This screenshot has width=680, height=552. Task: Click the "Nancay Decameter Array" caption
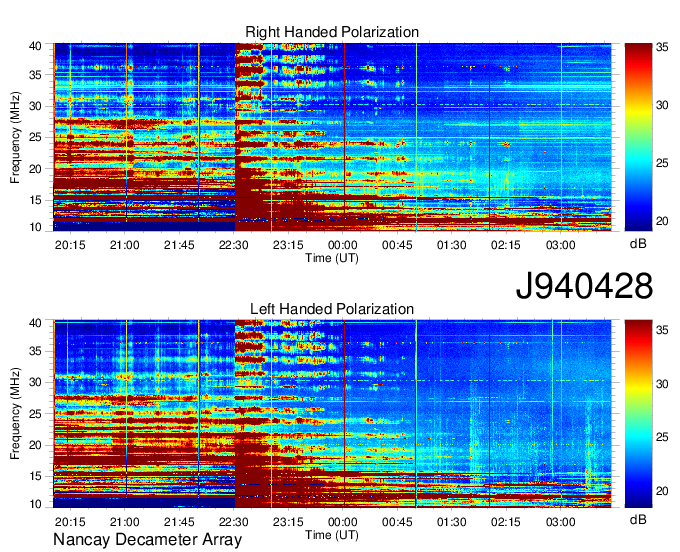[147, 540]
